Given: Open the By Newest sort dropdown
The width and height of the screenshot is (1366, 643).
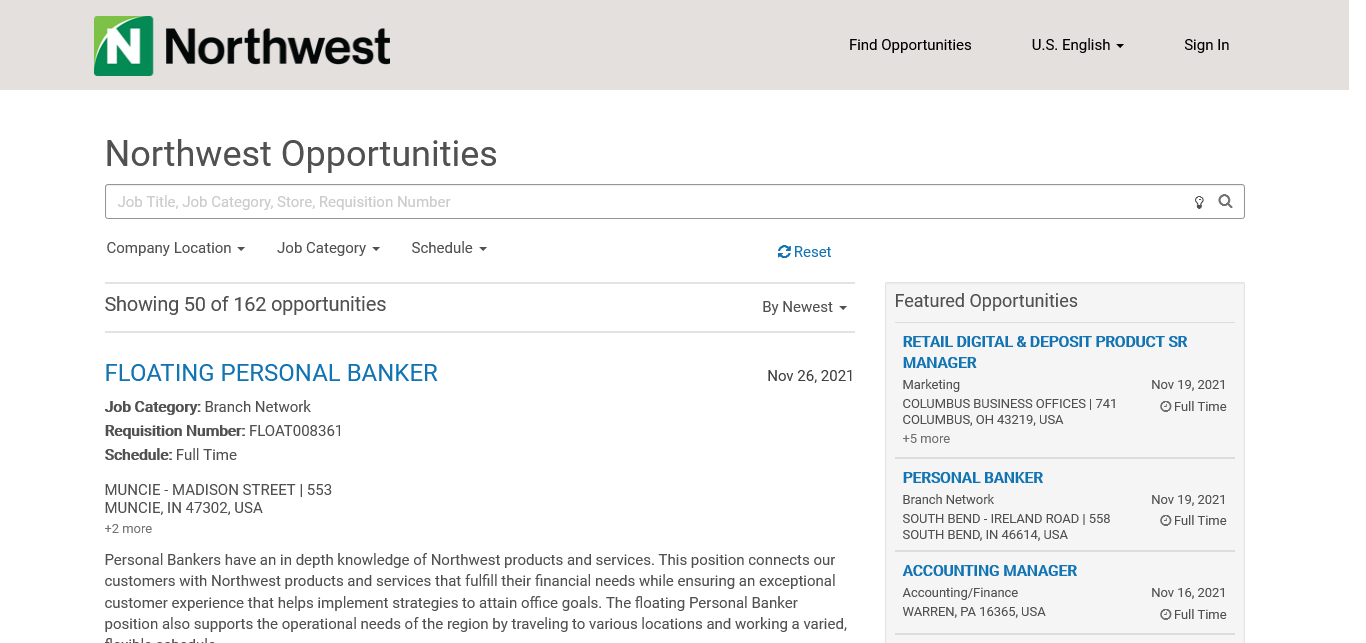Looking at the screenshot, I should click(x=804, y=307).
